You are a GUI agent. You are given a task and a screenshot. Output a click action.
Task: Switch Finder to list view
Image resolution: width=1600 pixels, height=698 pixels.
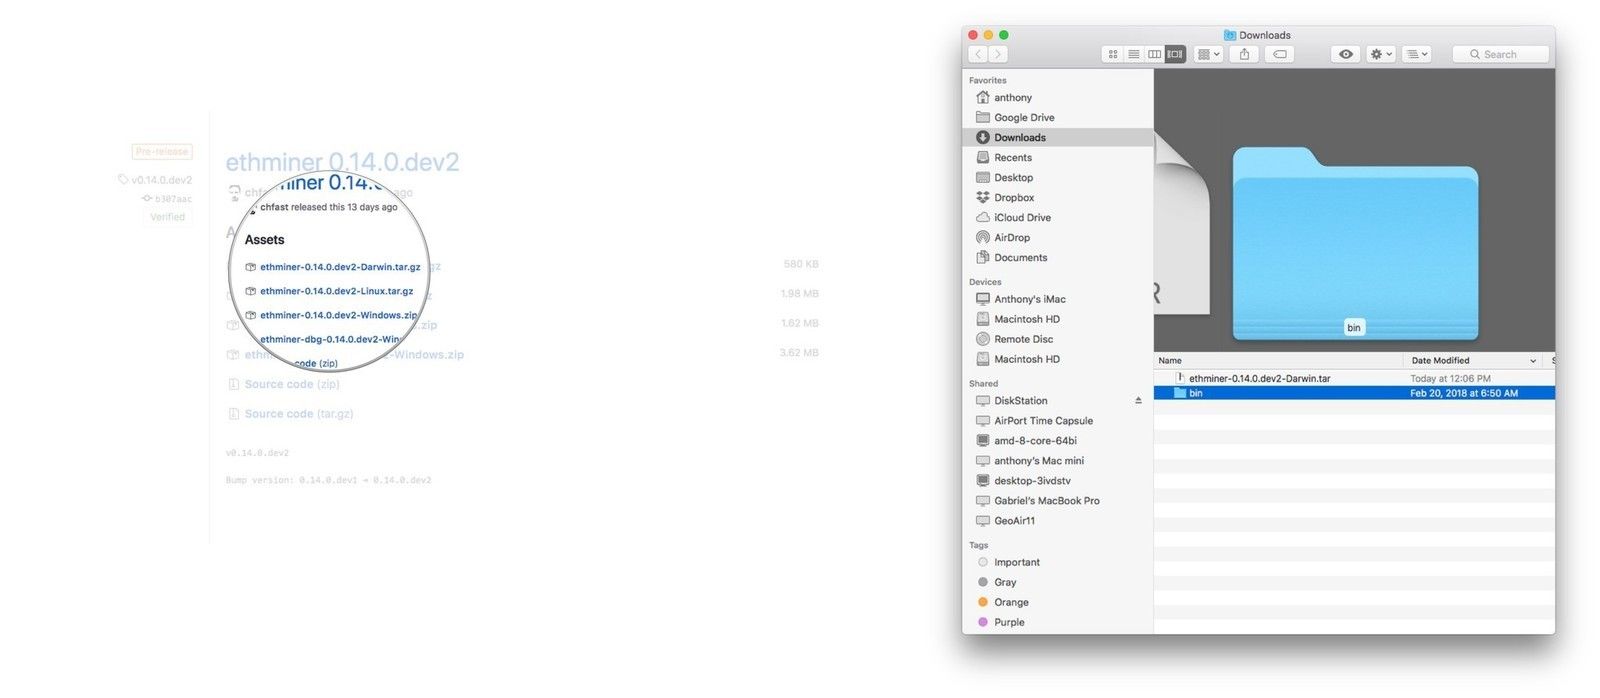pyautogui.click(x=1133, y=54)
